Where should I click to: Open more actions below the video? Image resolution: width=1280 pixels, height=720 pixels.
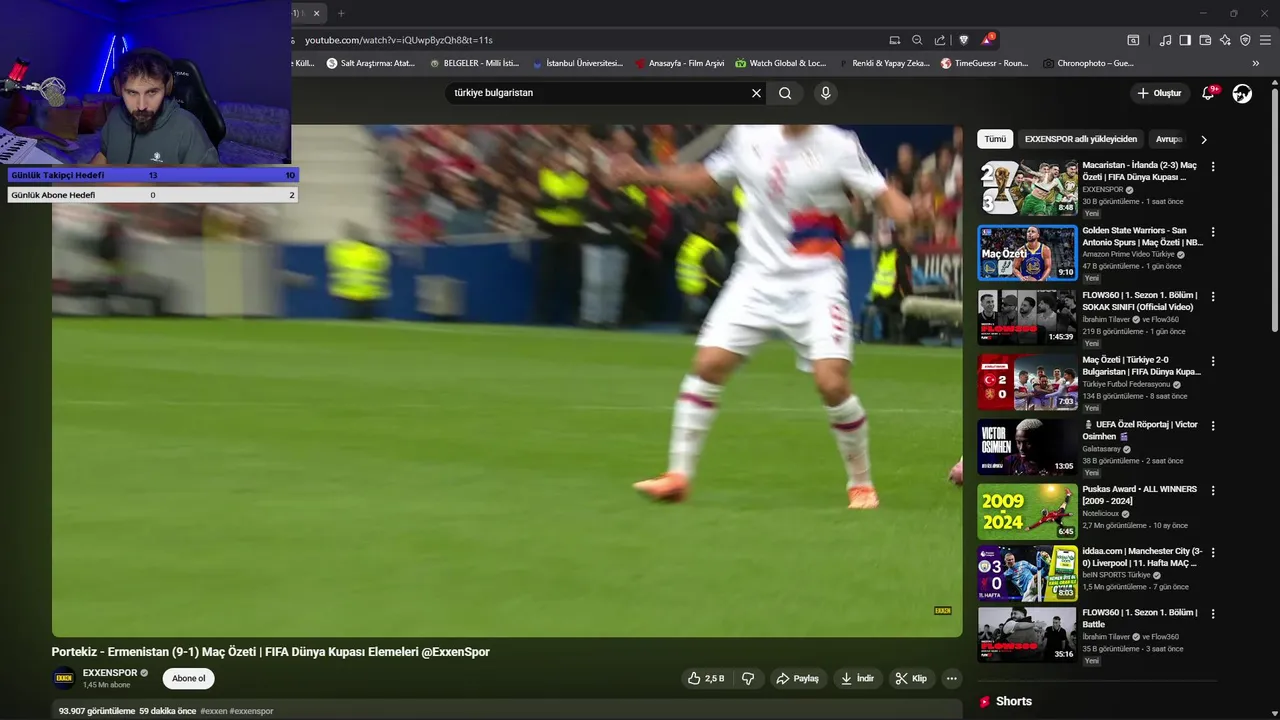pos(952,678)
